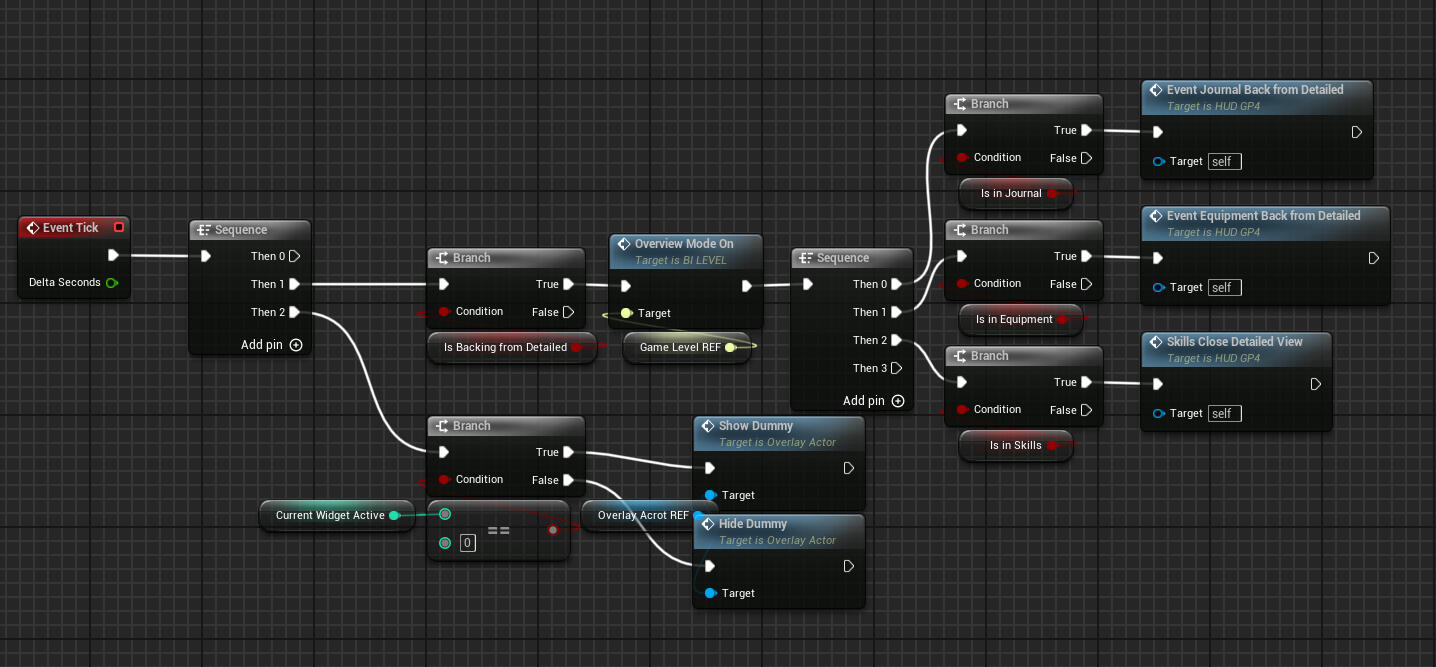
Task: Click the Is in Journal variable node
Action: [x=1010, y=193]
